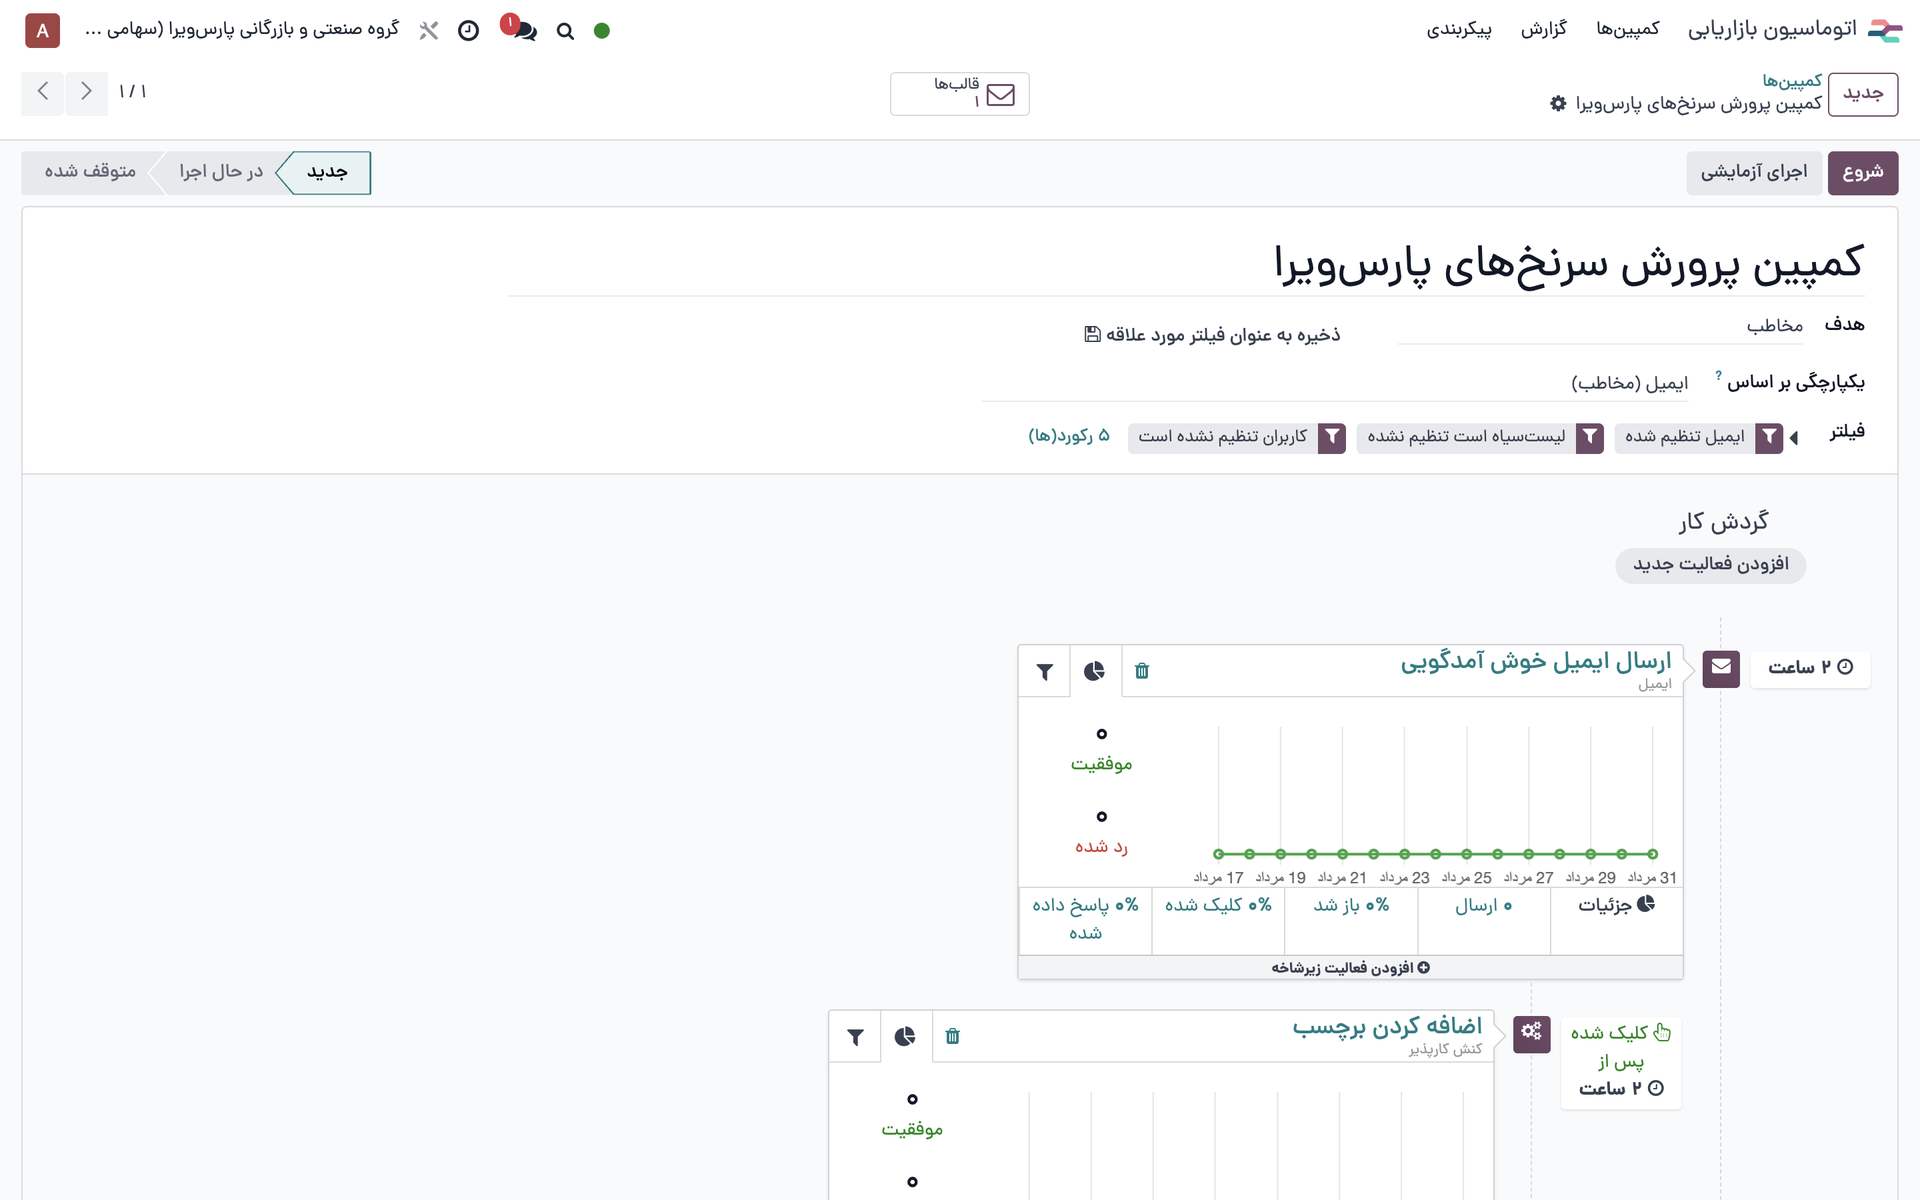
Task: Click the filter icon of 'لیست‌سیاه است تنظیم نشده'
Action: (x=1590, y=438)
